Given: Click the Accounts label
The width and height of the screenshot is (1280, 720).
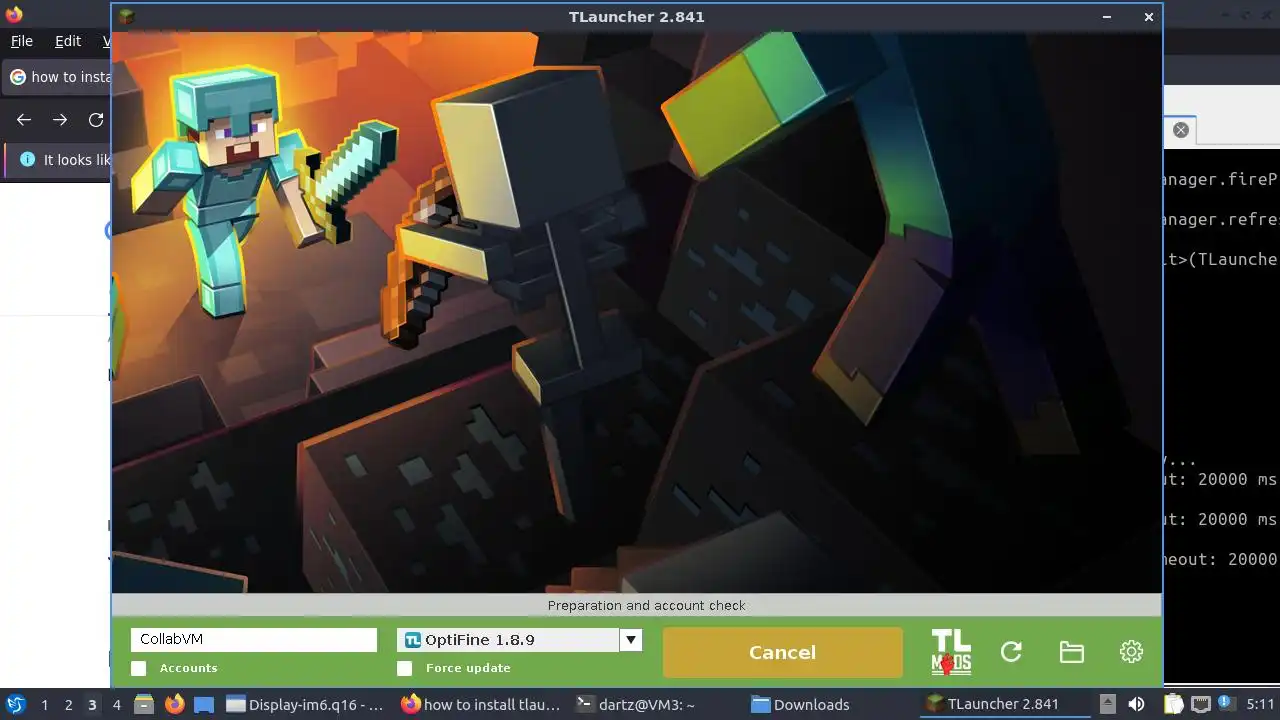Looking at the screenshot, I should tap(188, 668).
